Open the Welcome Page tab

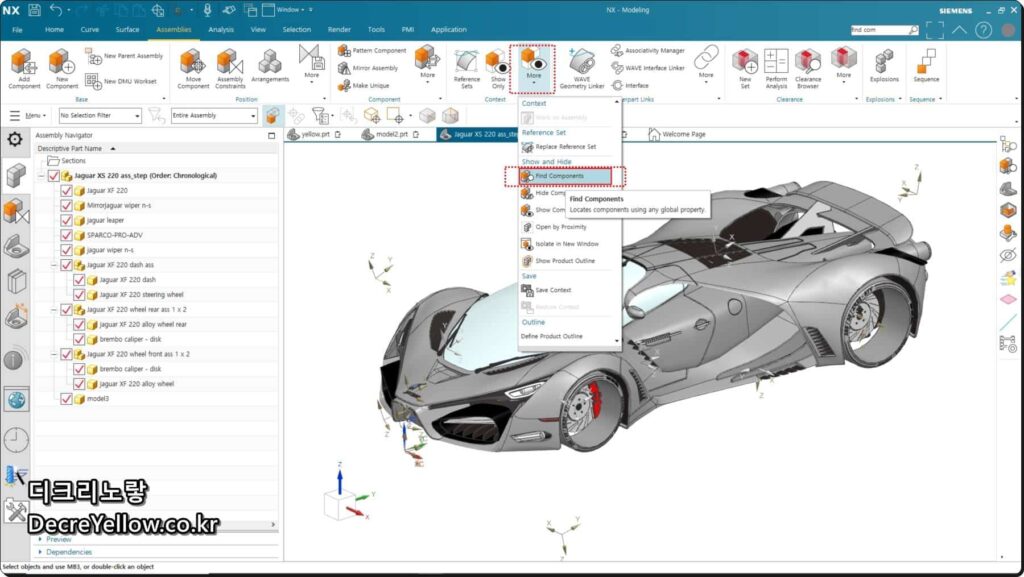677,134
